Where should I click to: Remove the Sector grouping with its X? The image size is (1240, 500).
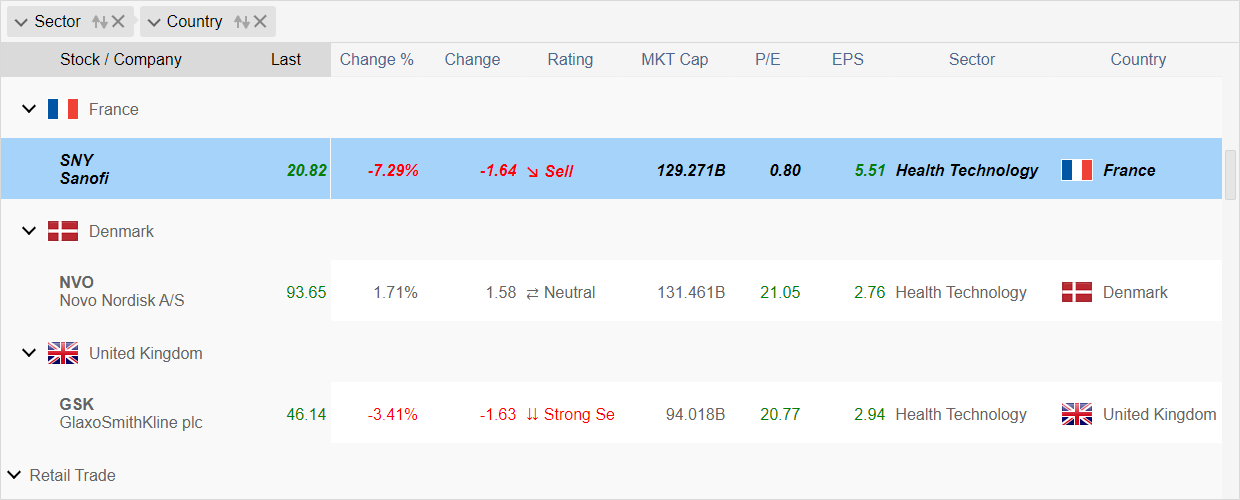coord(118,21)
